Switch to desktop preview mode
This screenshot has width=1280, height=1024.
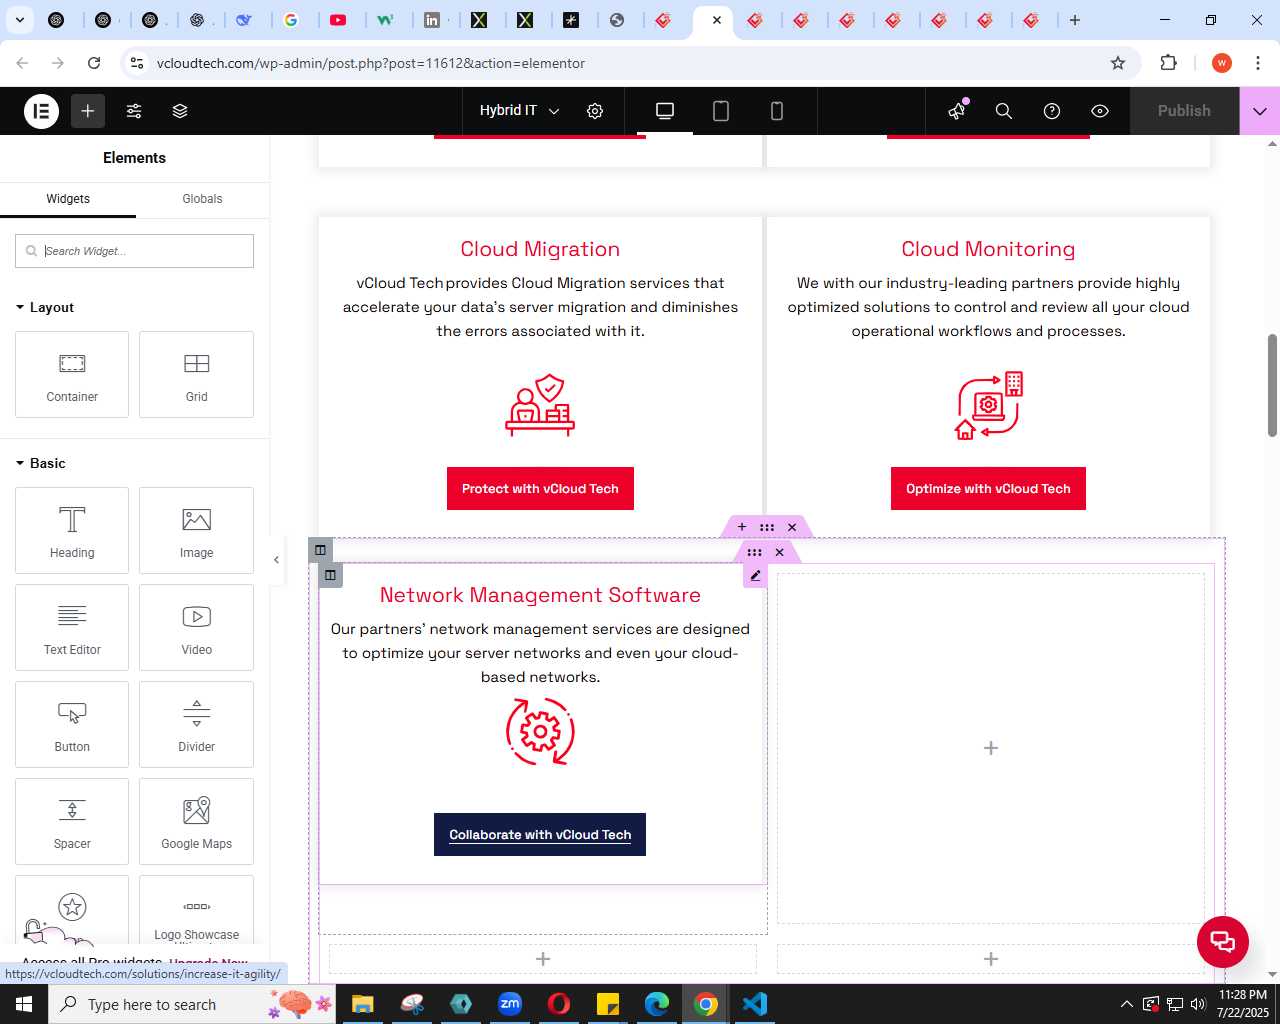pos(665,111)
